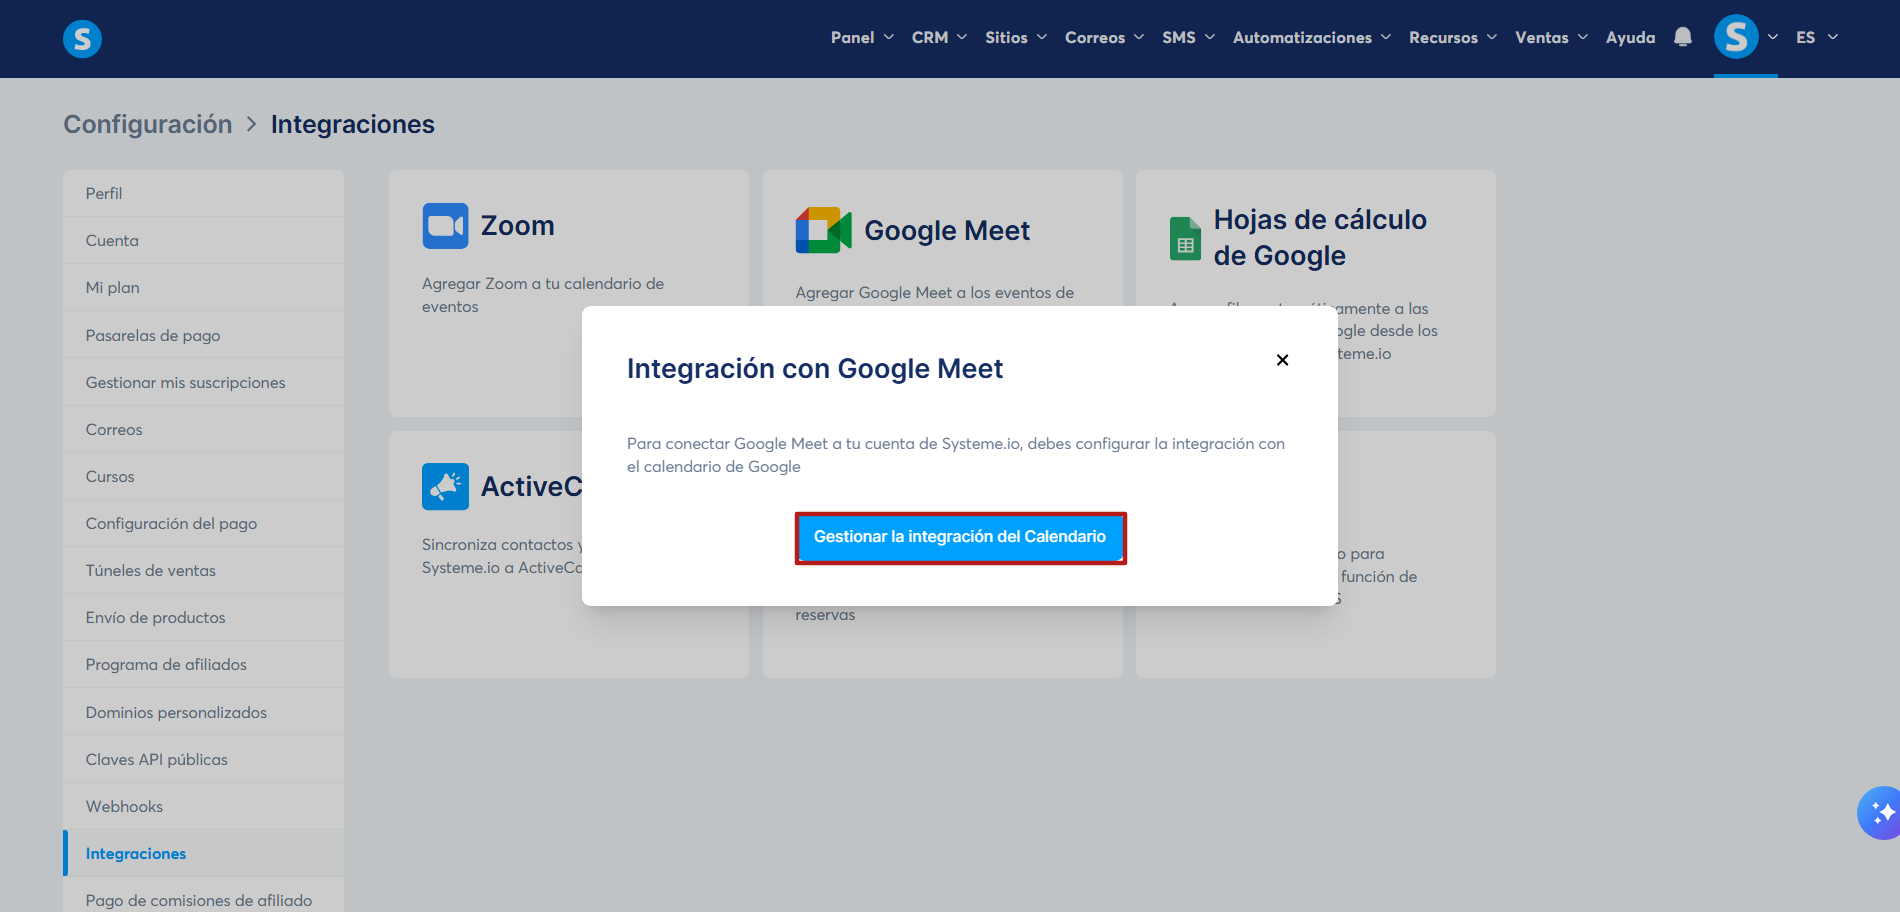Open the AI assistant sparkle button
This screenshot has height=912, width=1900.
[1881, 813]
